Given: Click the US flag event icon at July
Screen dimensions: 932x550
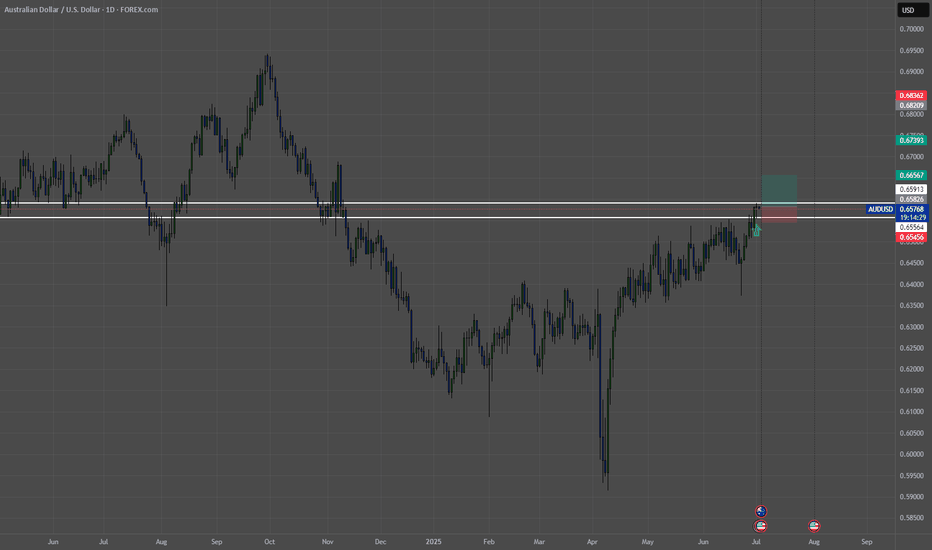Looking at the screenshot, I should (x=760, y=526).
